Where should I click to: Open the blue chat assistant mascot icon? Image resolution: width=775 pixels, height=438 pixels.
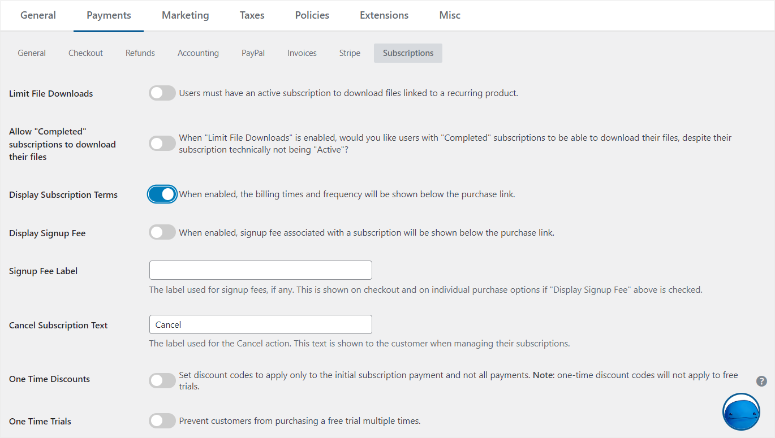tap(742, 413)
